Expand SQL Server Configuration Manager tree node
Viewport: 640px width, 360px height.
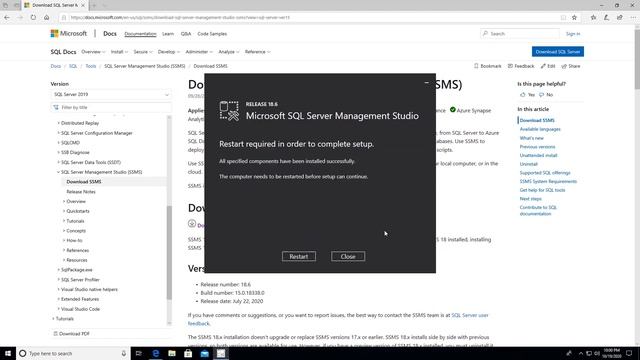click(58, 133)
